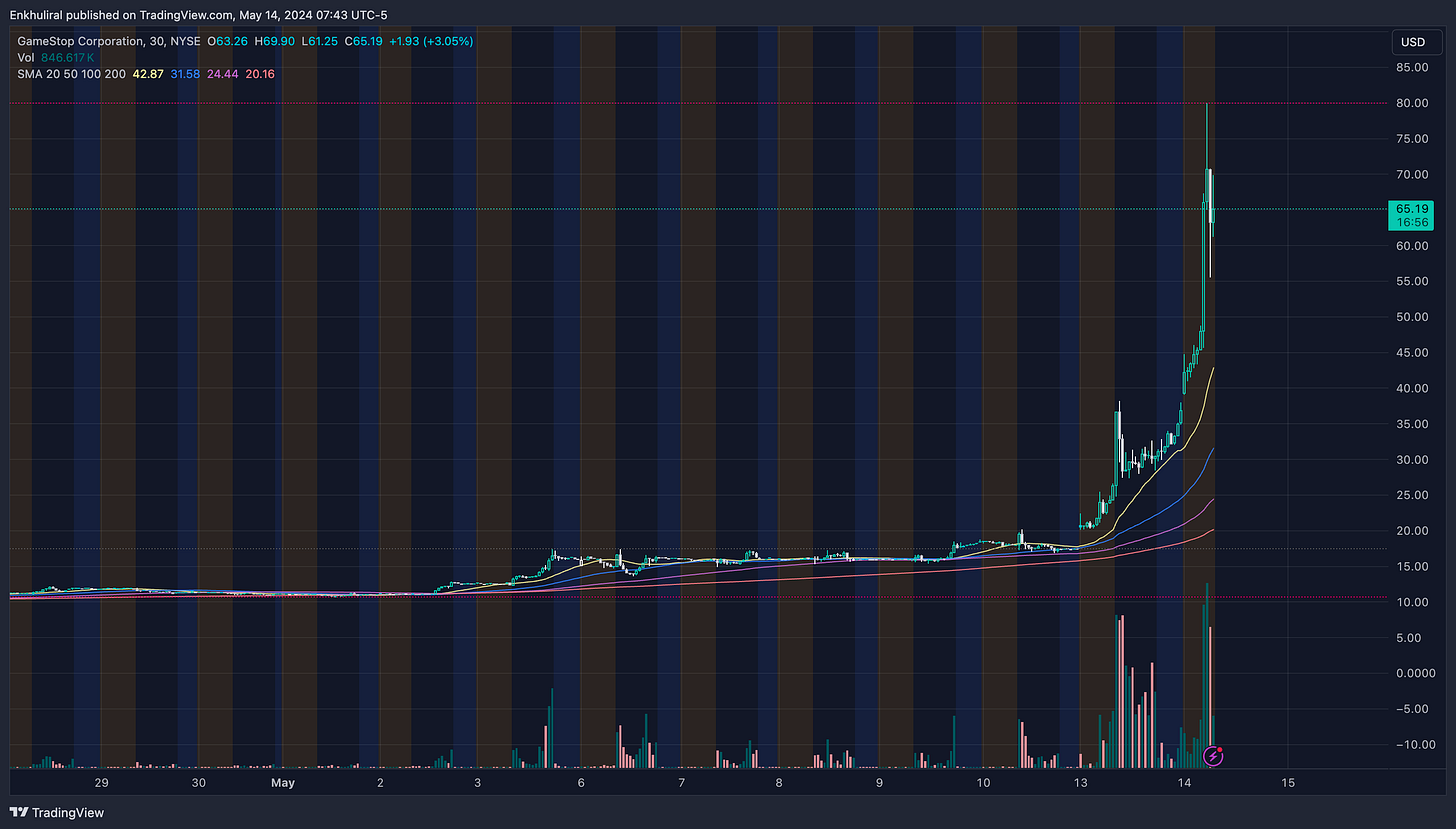Click the 29 date label on time axis
Viewport: 1456px width, 829px height.
coord(100,783)
